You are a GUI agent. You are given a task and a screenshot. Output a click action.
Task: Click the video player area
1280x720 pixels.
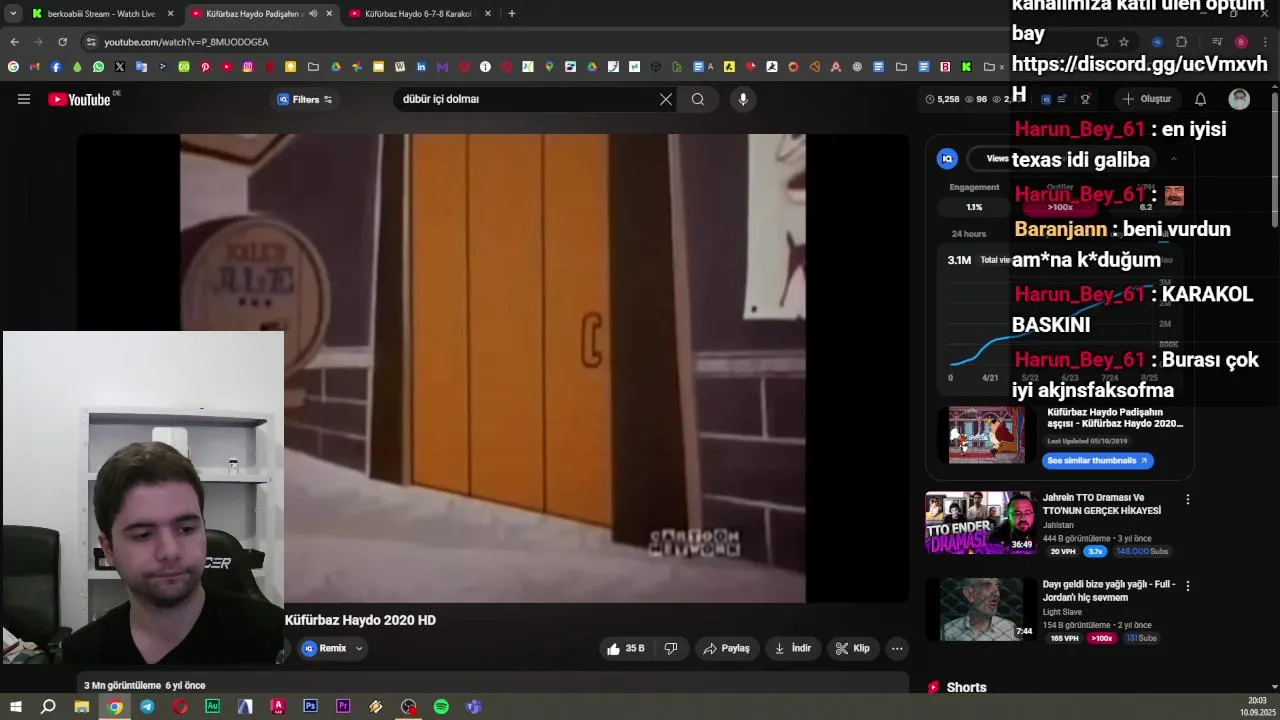(492, 368)
